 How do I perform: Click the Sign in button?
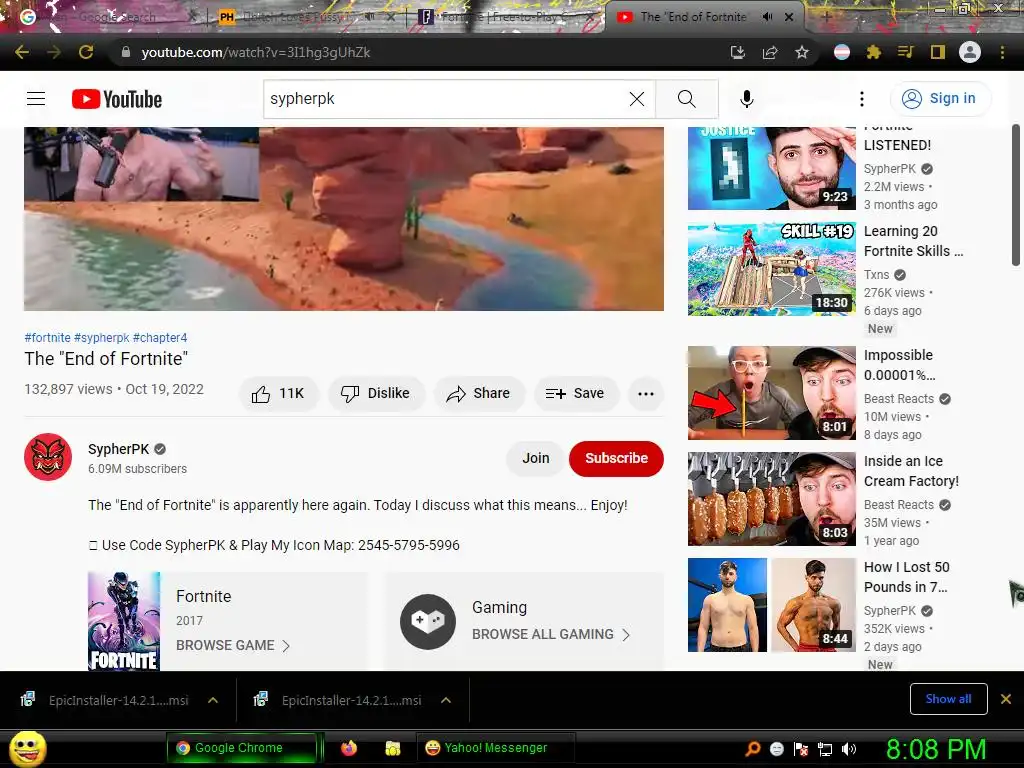940,99
